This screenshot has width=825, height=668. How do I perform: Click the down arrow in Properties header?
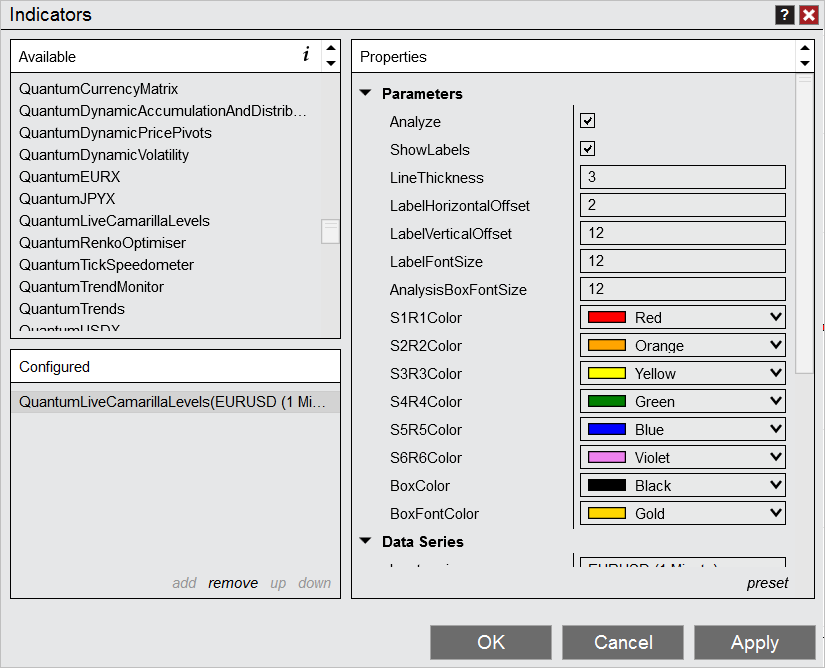point(804,63)
